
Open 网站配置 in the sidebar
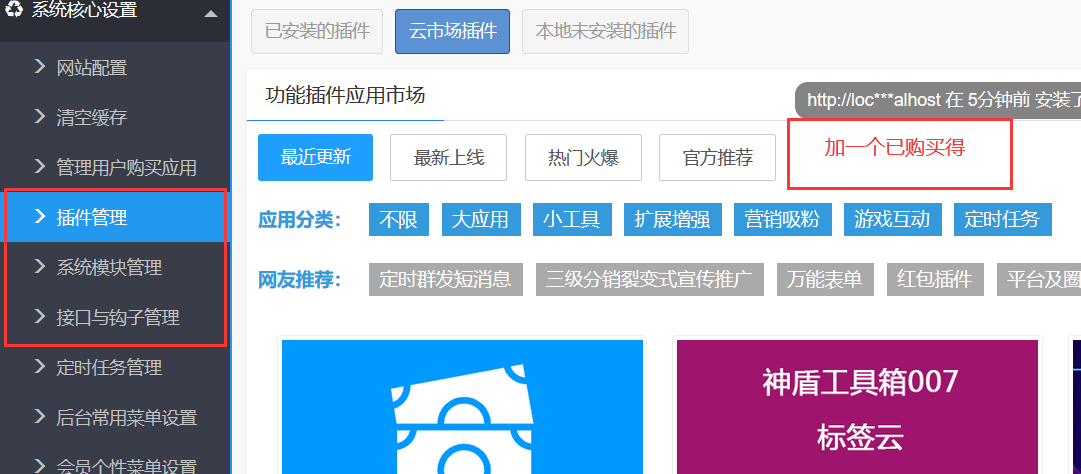point(92,68)
